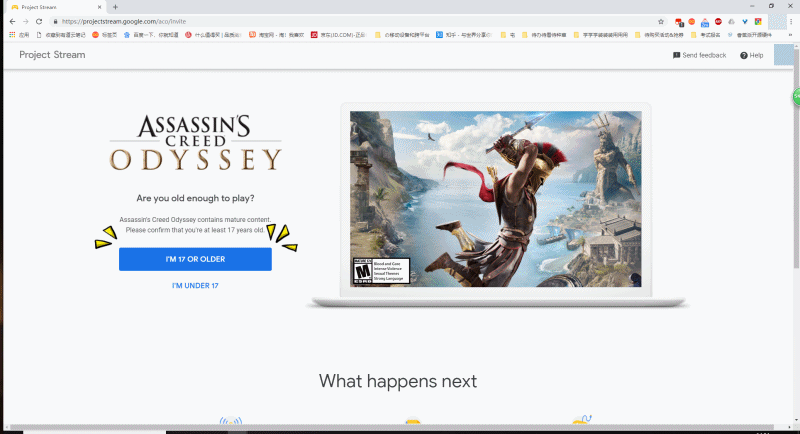Image resolution: width=800 pixels, height=434 pixels.
Task: Click the What happens next heading
Action: click(398, 381)
